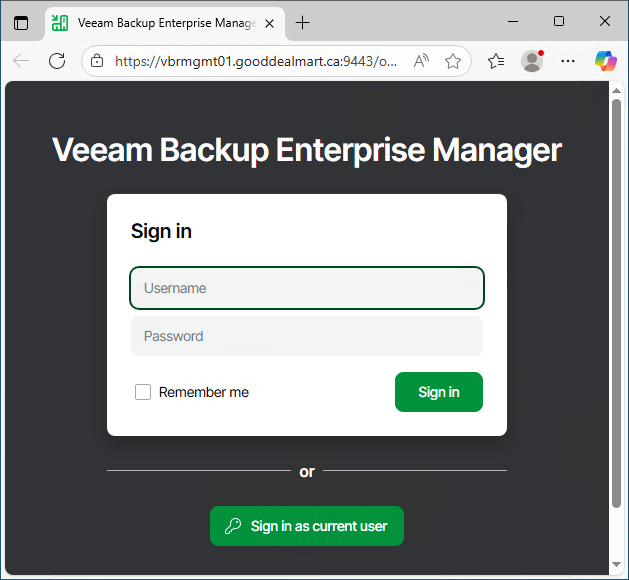Open the browser profile icon
Viewport: 629px width, 580px height.
click(x=532, y=61)
